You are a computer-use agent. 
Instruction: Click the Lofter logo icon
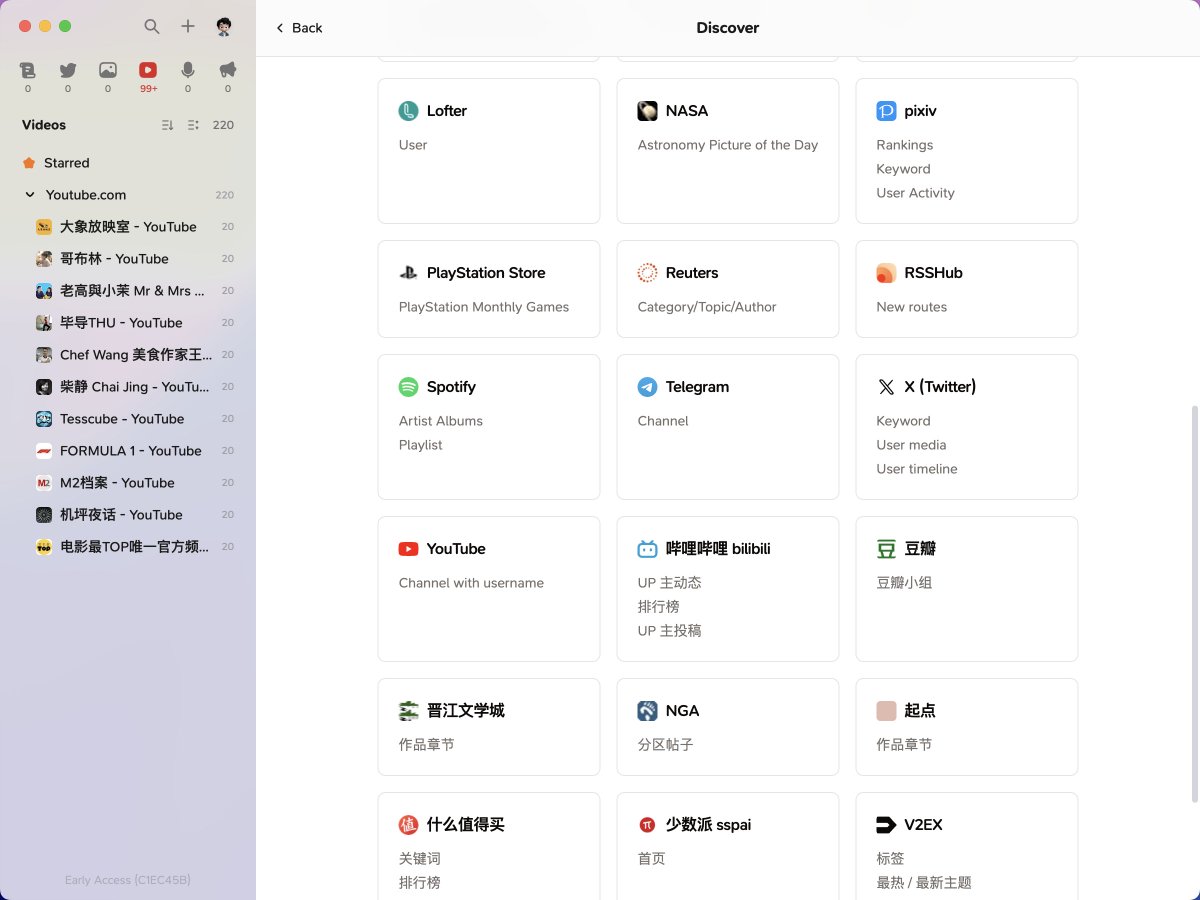point(408,111)
